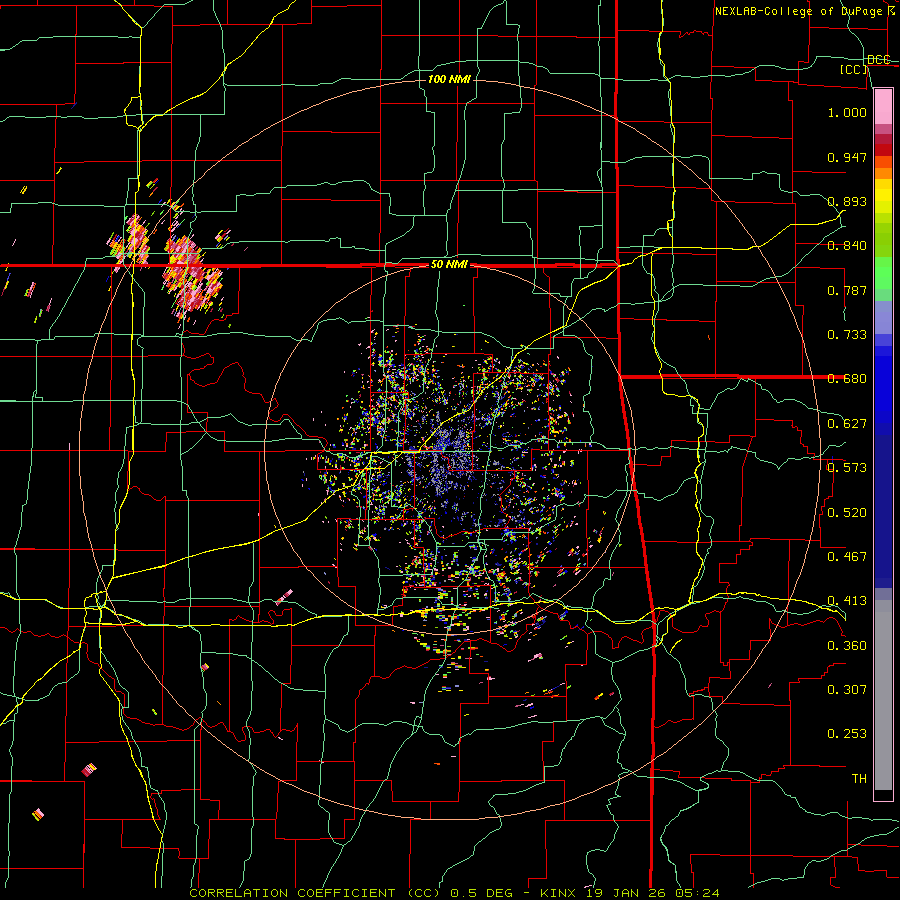This screenshot has height=900, width=900.
Task: Select the 0.947 value on the color scale
Action: [x=847, y=157]
